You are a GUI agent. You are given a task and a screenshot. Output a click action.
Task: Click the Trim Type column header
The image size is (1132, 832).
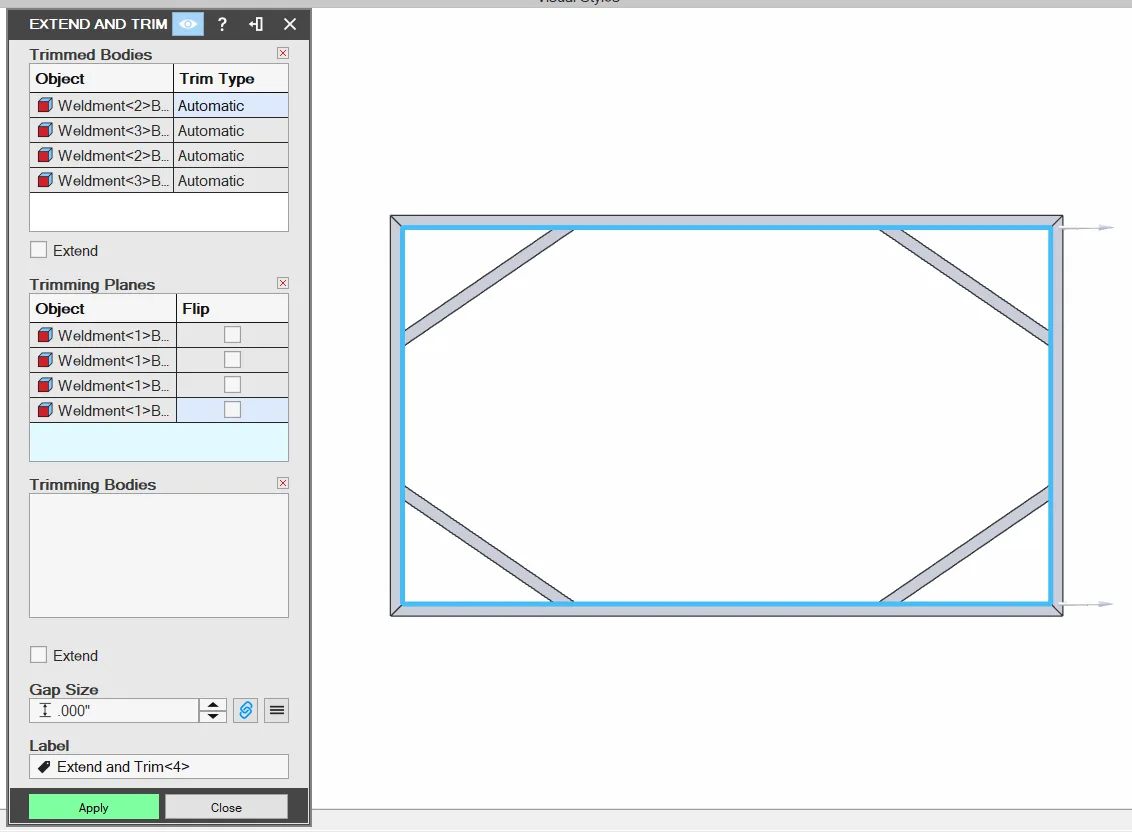(231, 79)
